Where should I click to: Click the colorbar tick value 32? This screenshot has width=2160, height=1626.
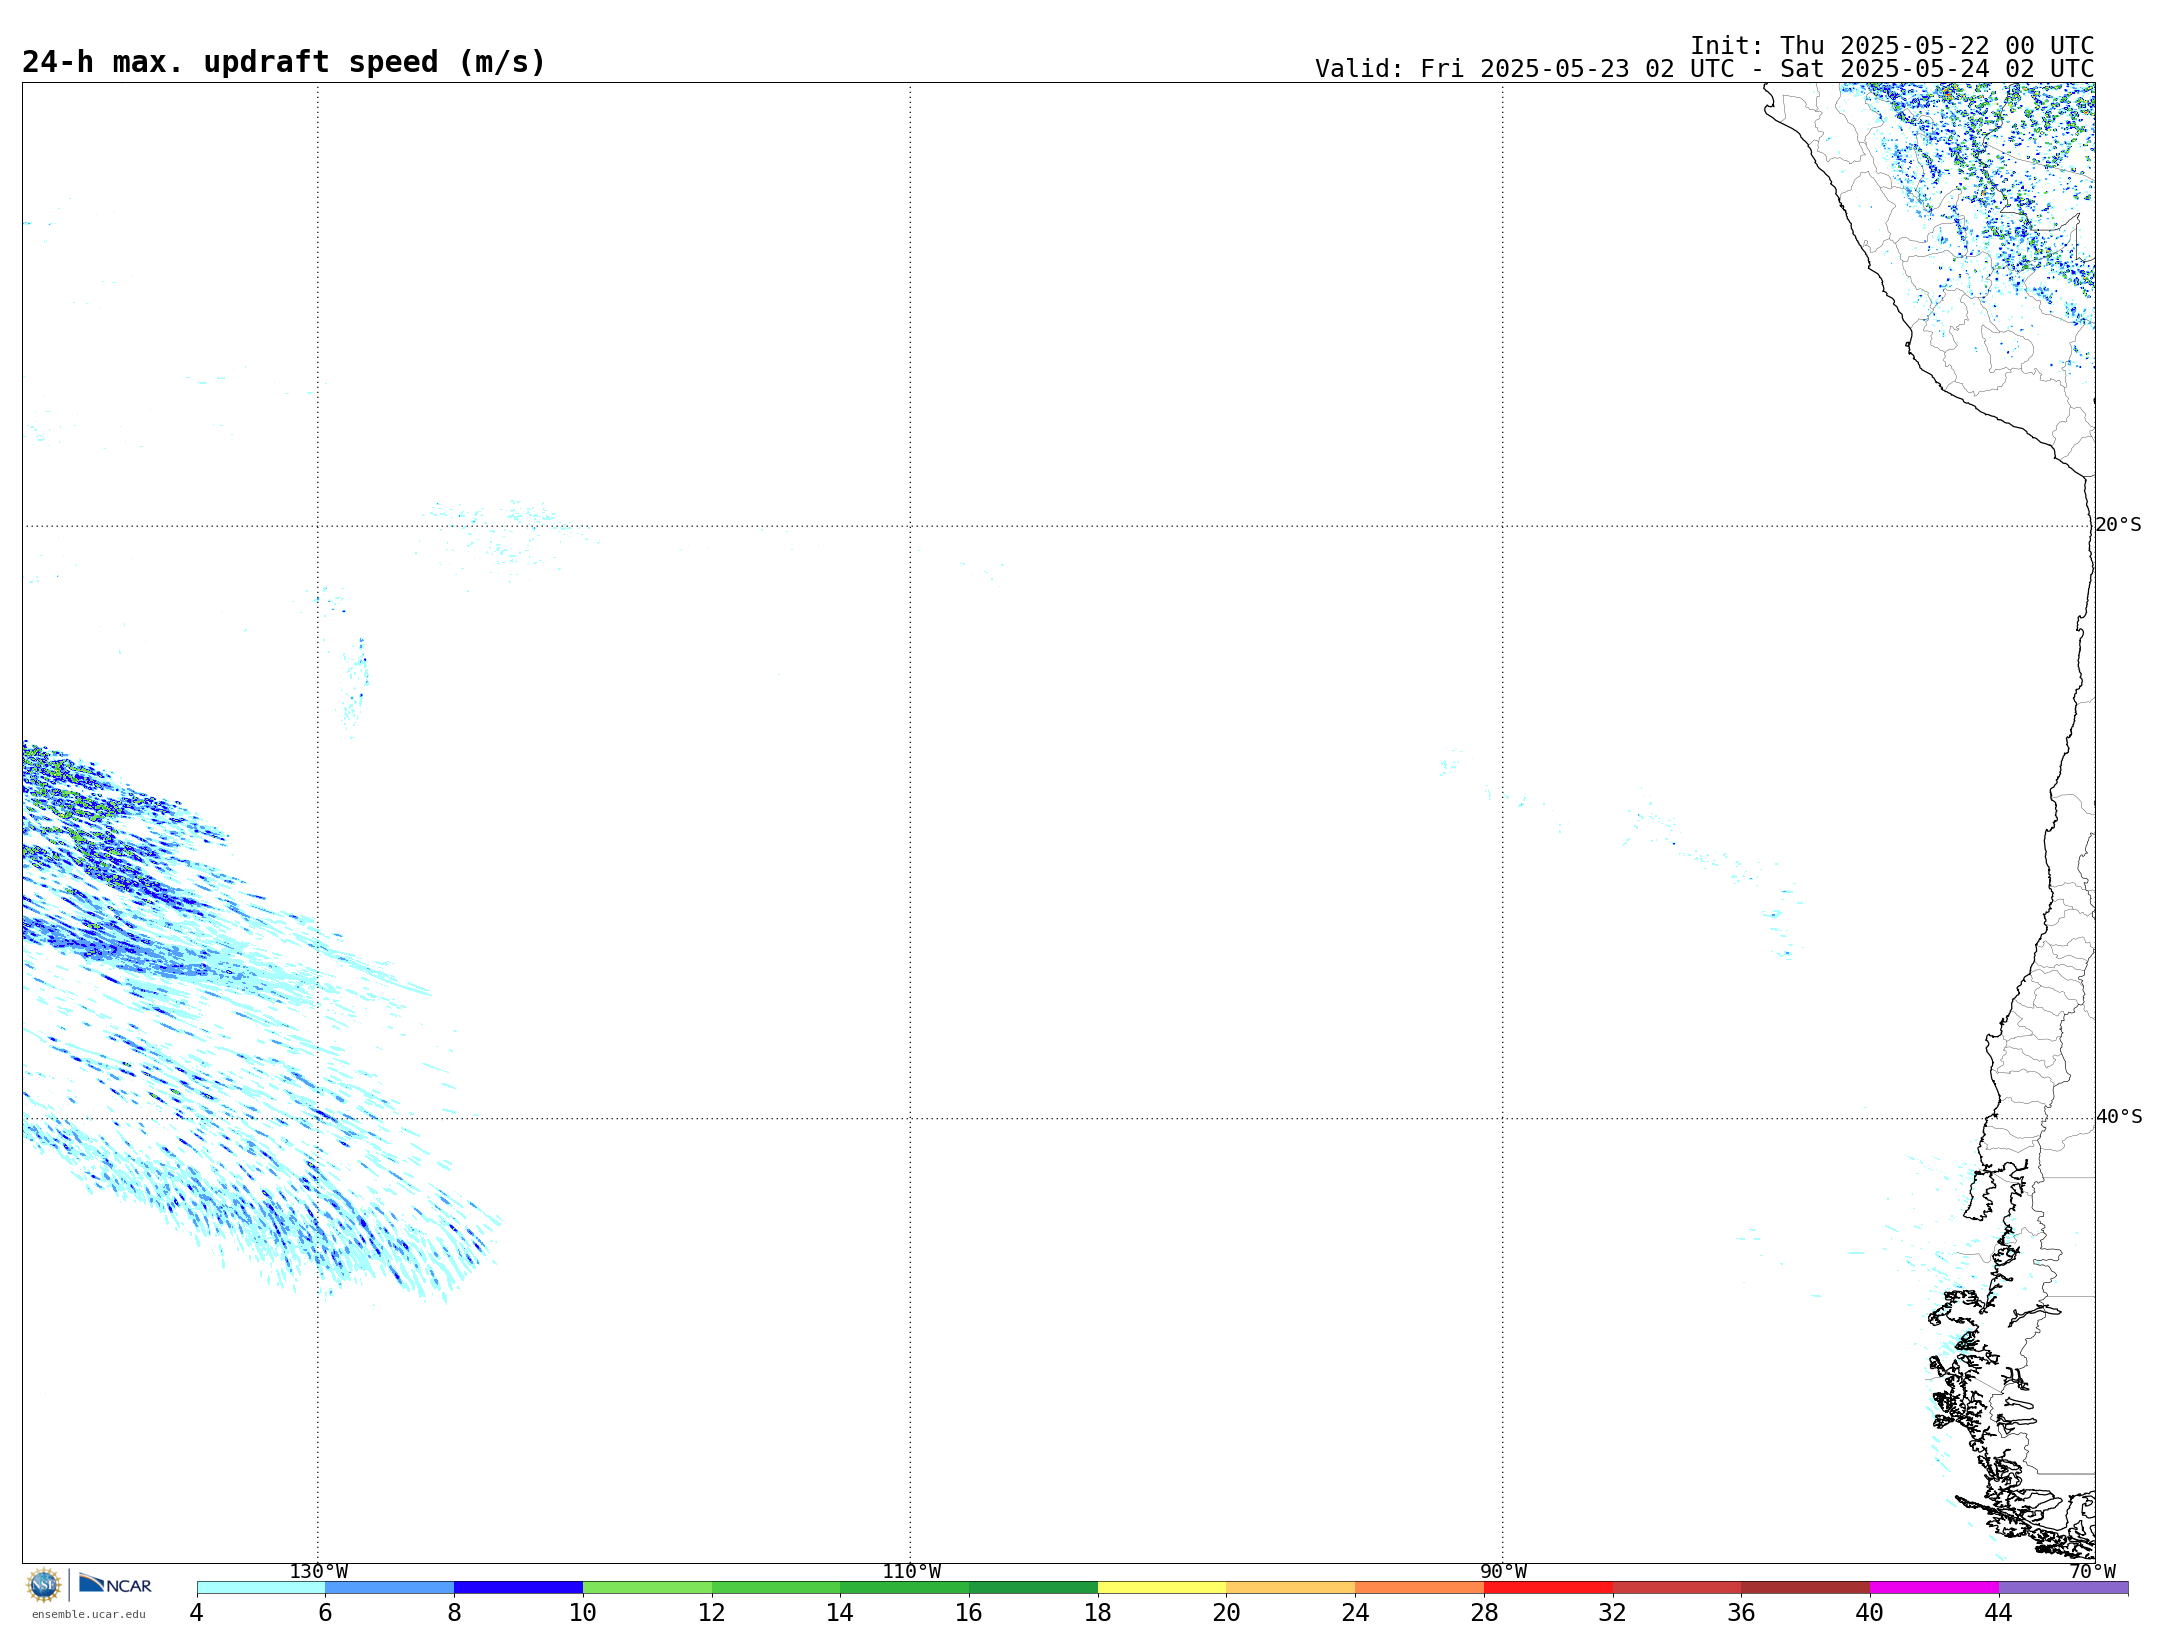click(1613, 1613)
